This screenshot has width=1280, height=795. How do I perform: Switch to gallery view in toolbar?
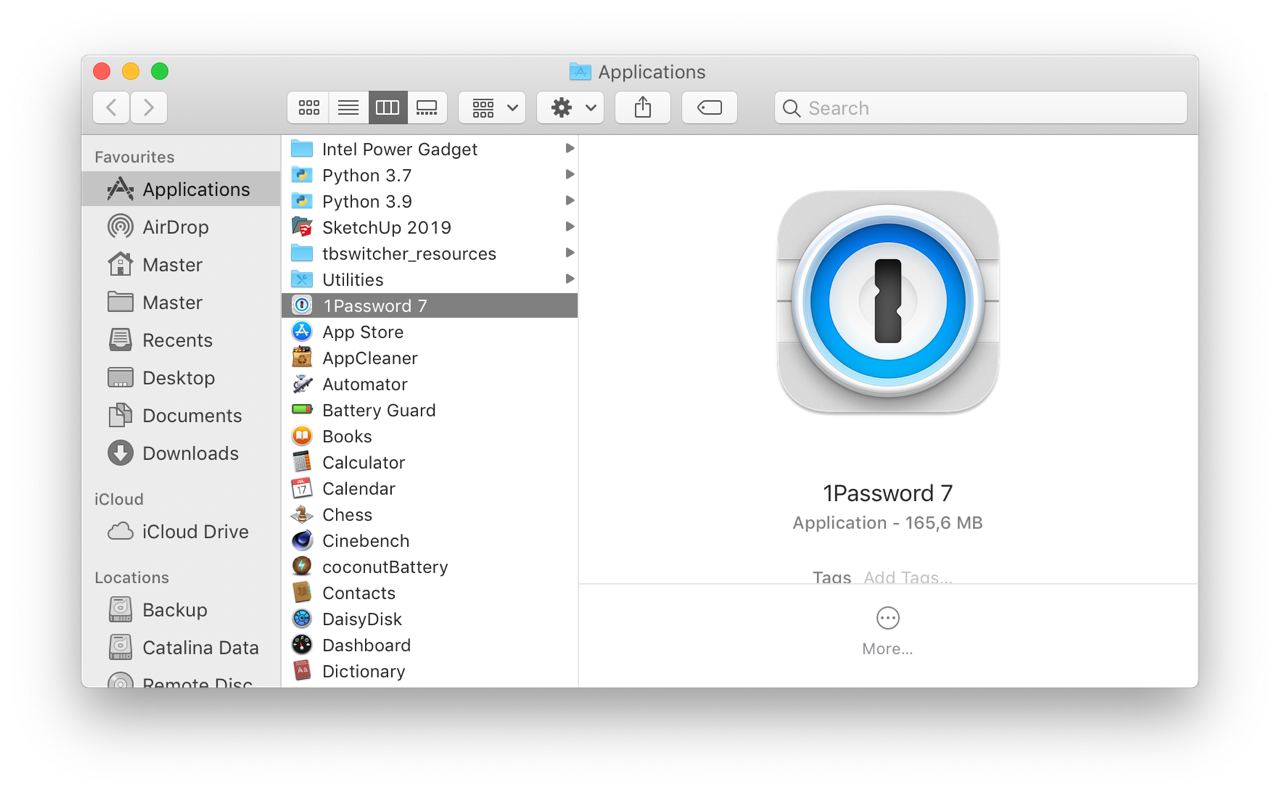coord(427,108)
